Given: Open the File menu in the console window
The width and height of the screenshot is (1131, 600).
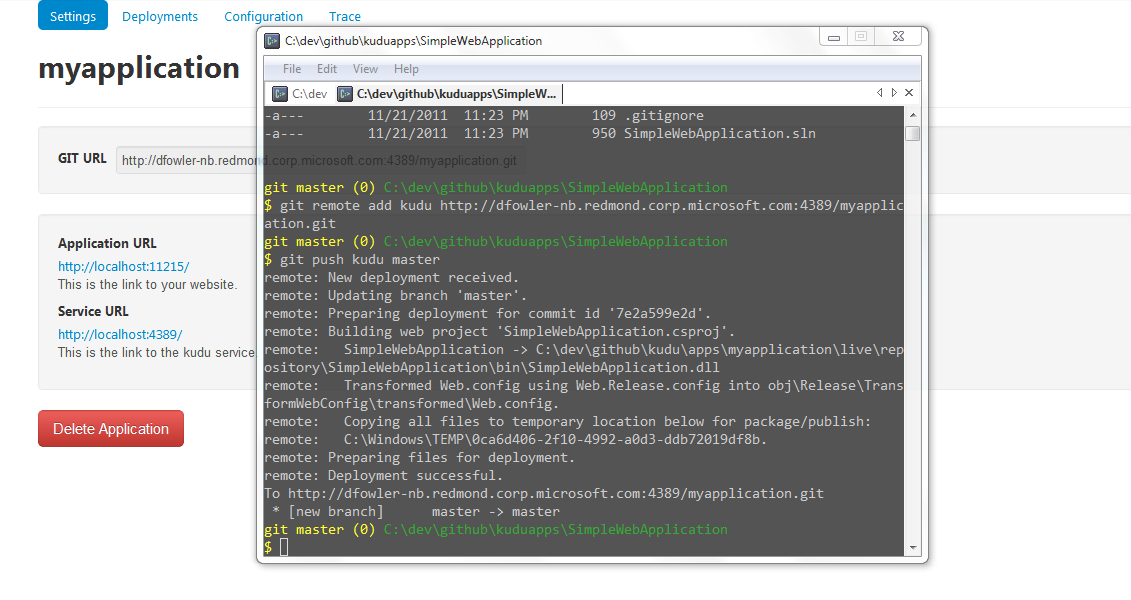Looking at the screenshot, I should tap(292, 69).
